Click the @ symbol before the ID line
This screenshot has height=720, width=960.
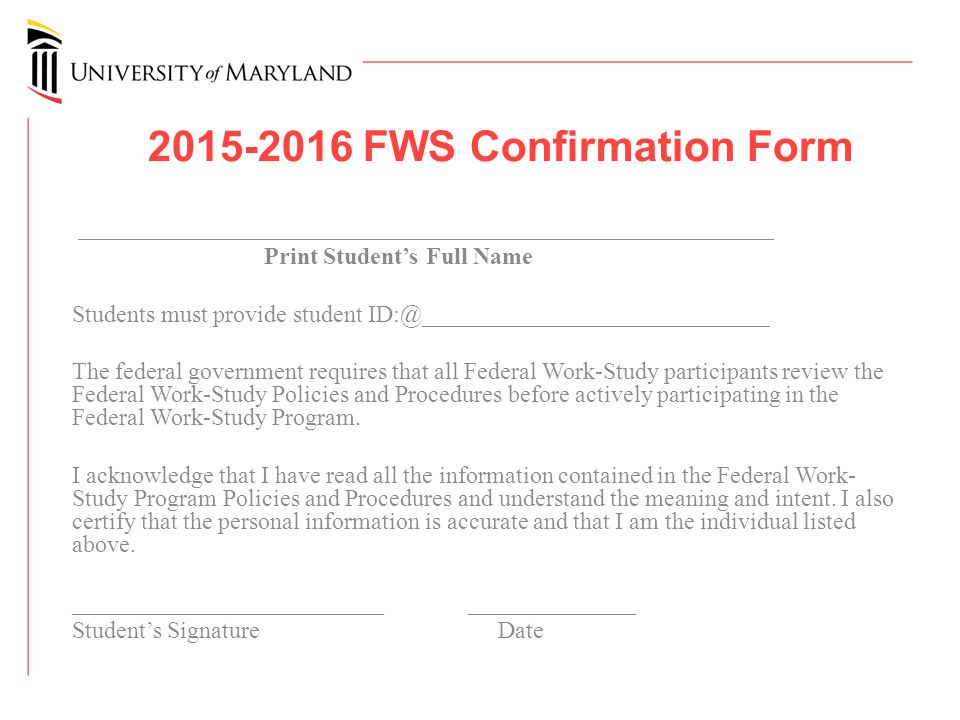tap(411, 315)
